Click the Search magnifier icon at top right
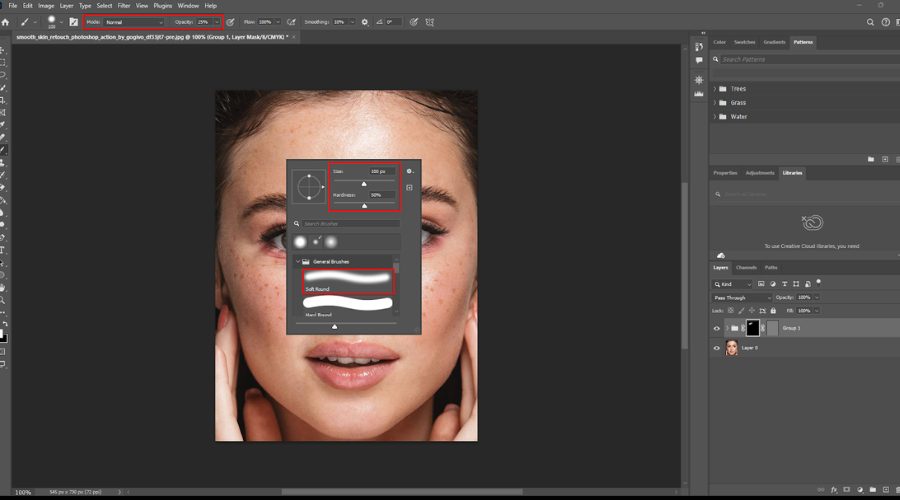The height and width of the screenshot is (500, 900). tap(870, 22)
